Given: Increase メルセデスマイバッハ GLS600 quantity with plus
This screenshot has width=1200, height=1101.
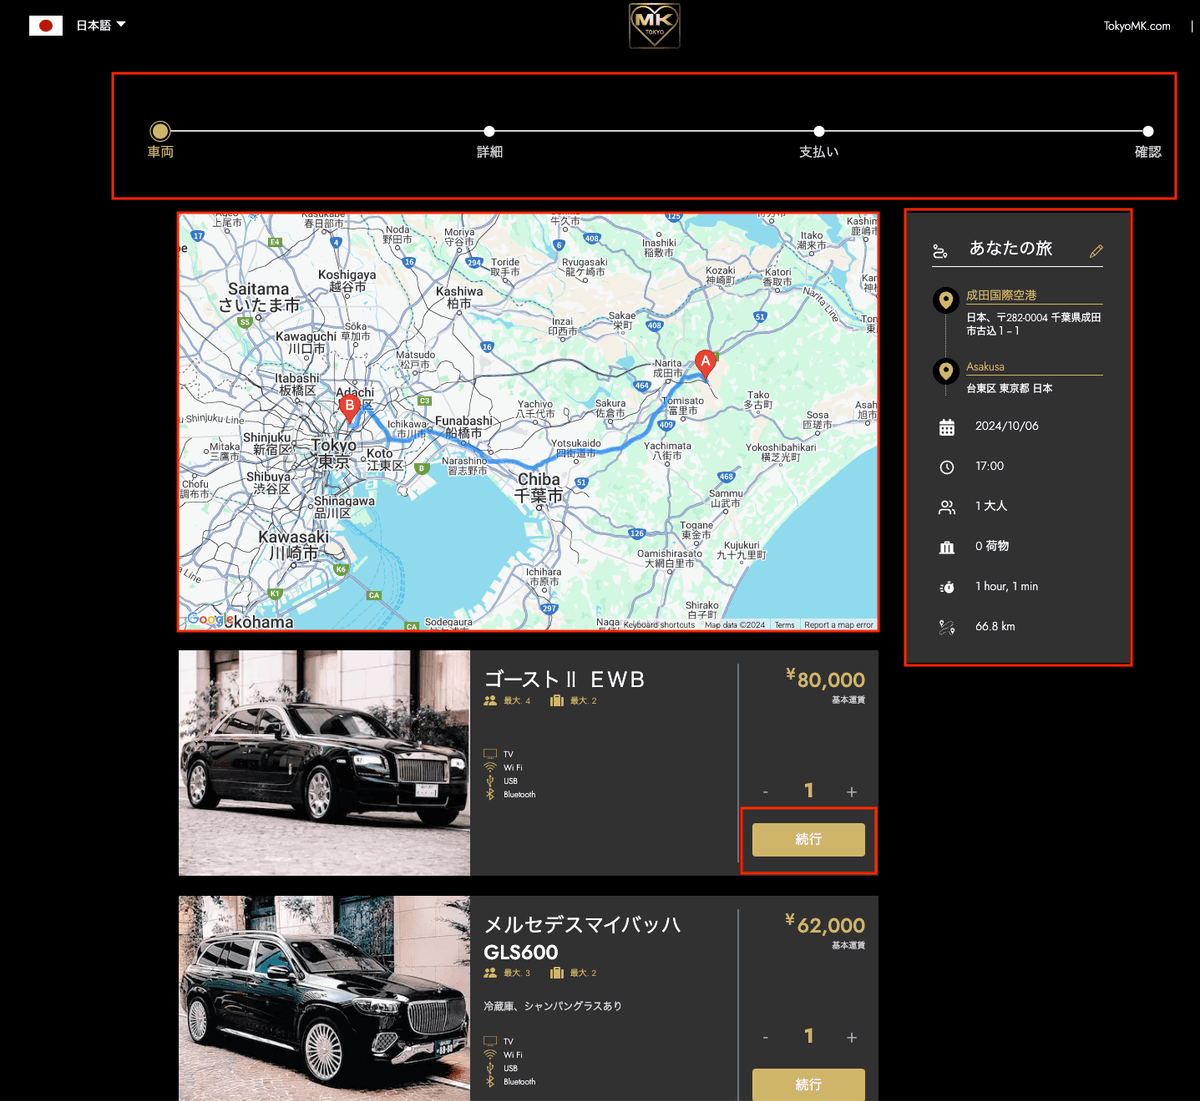Looking at the screenshot, I should (851, 1037).
